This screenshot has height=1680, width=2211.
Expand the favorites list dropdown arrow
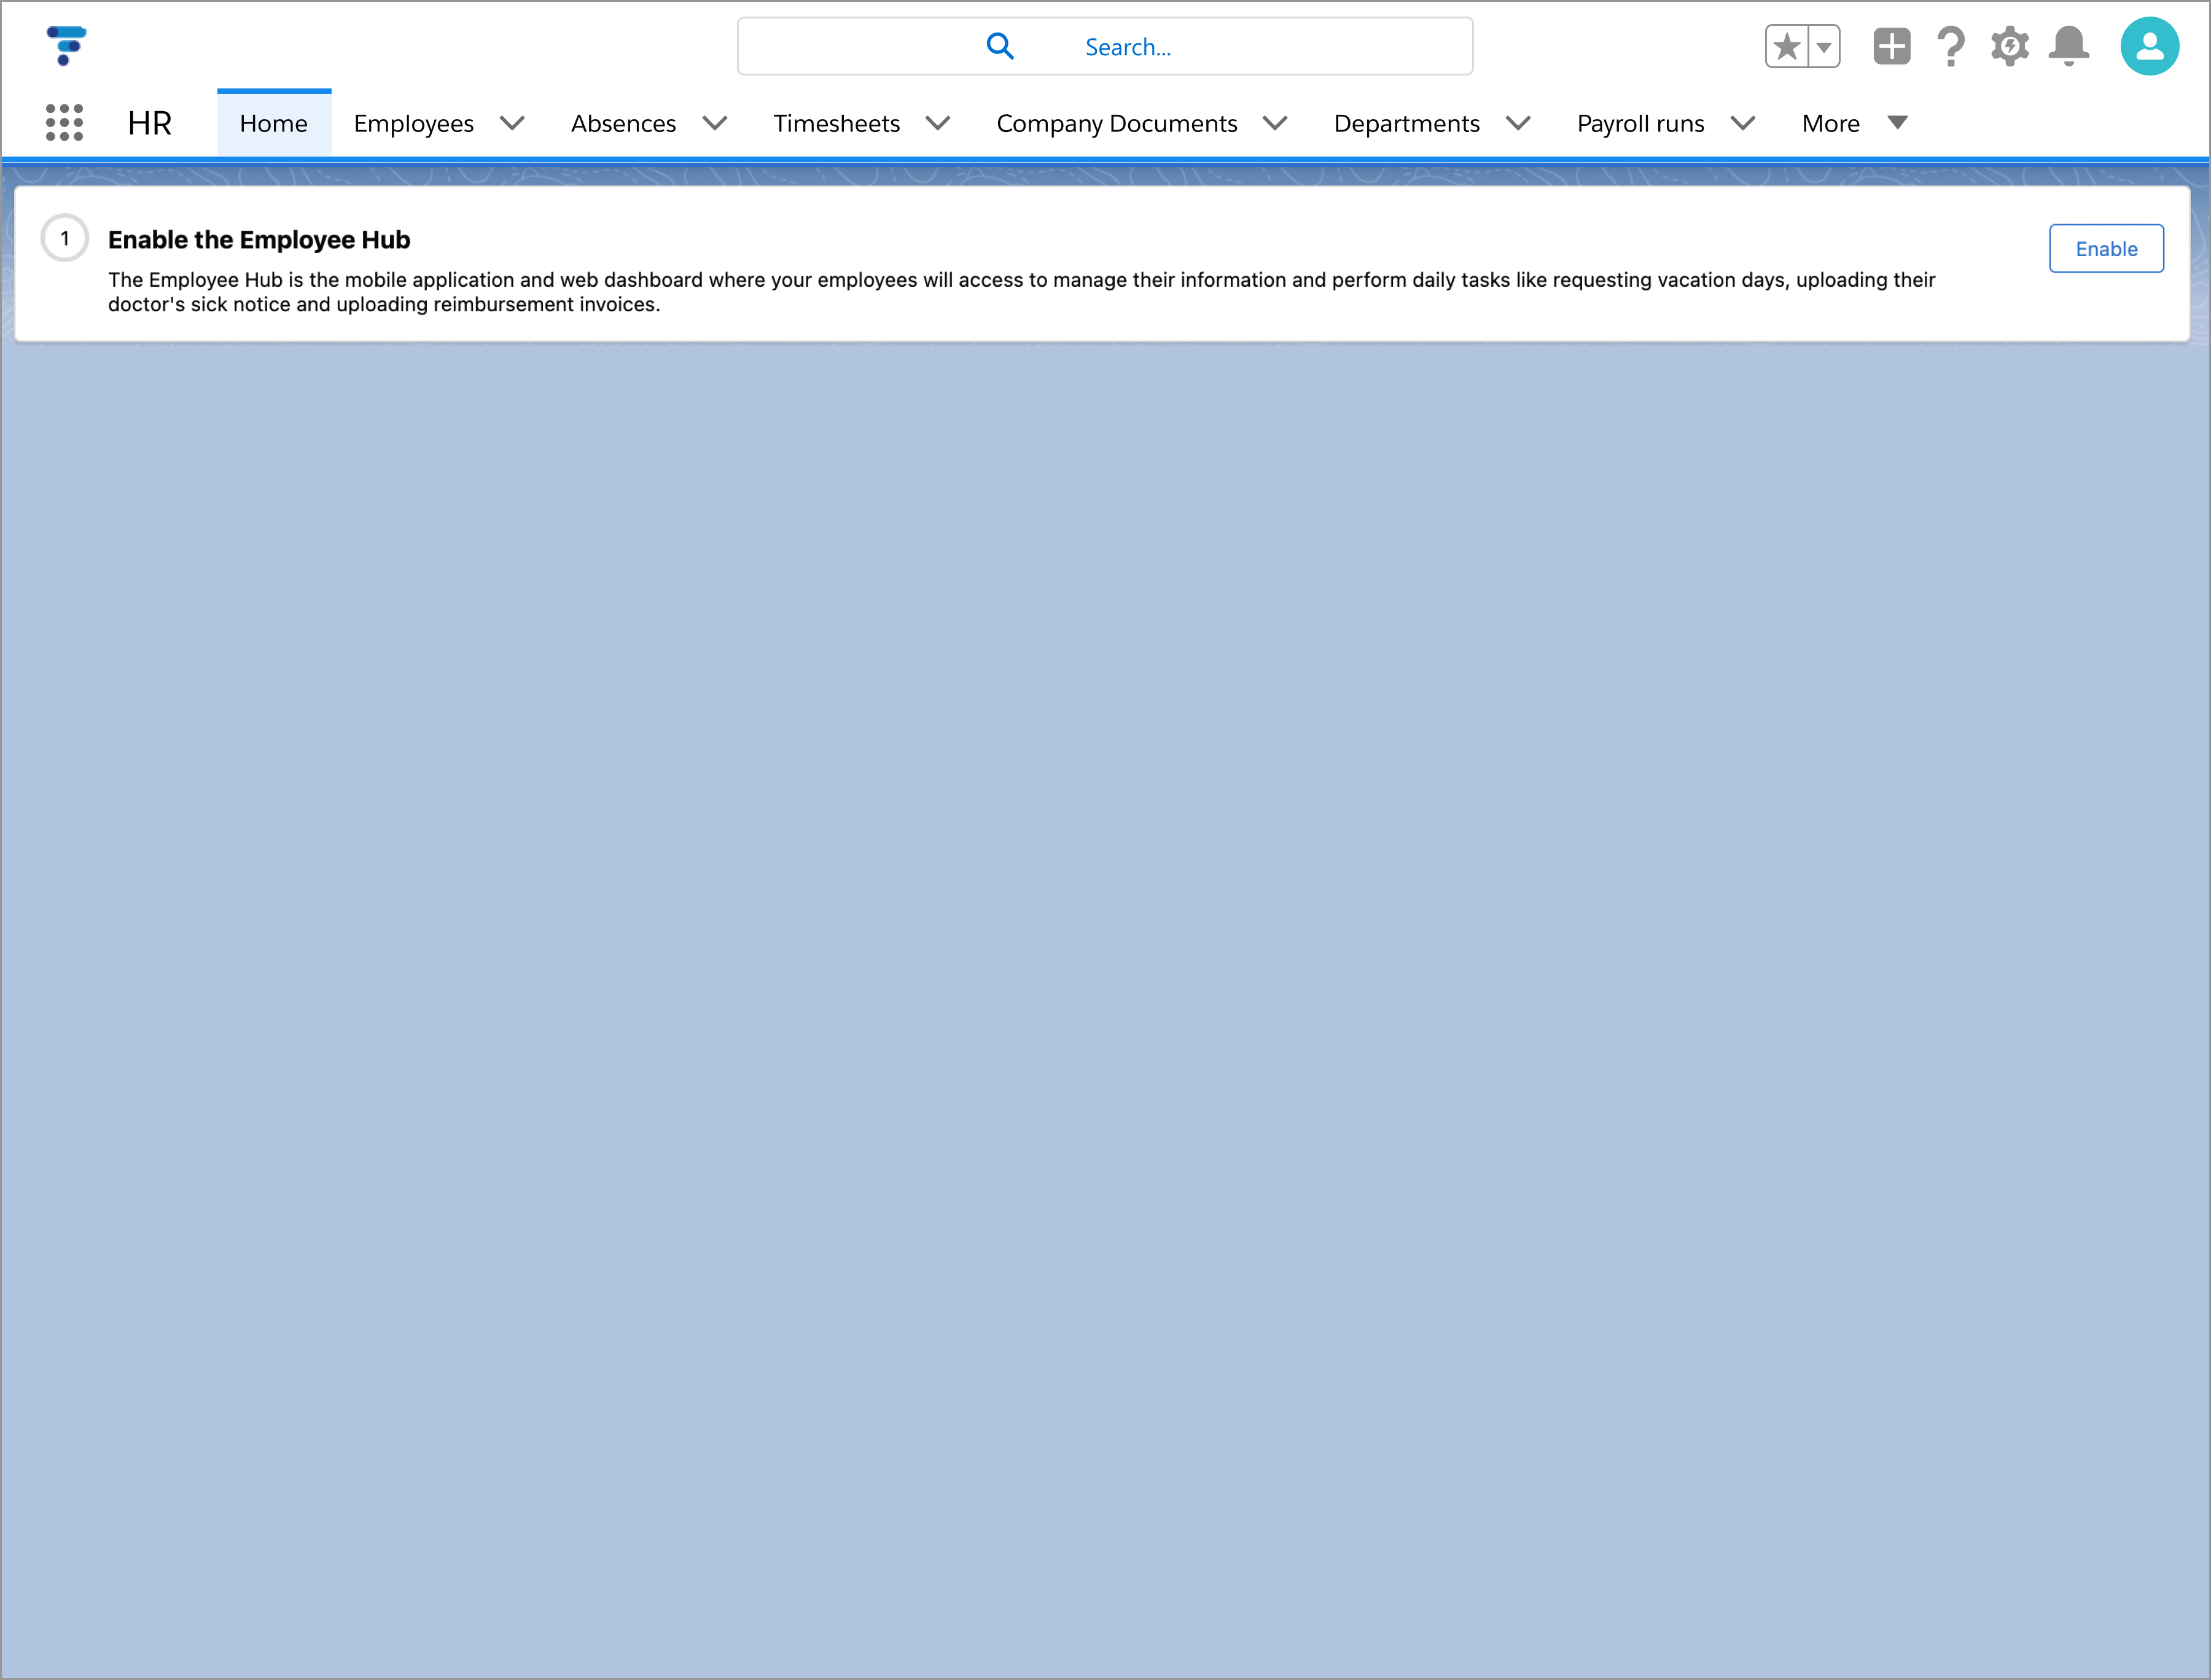(x=1824, y=46)
